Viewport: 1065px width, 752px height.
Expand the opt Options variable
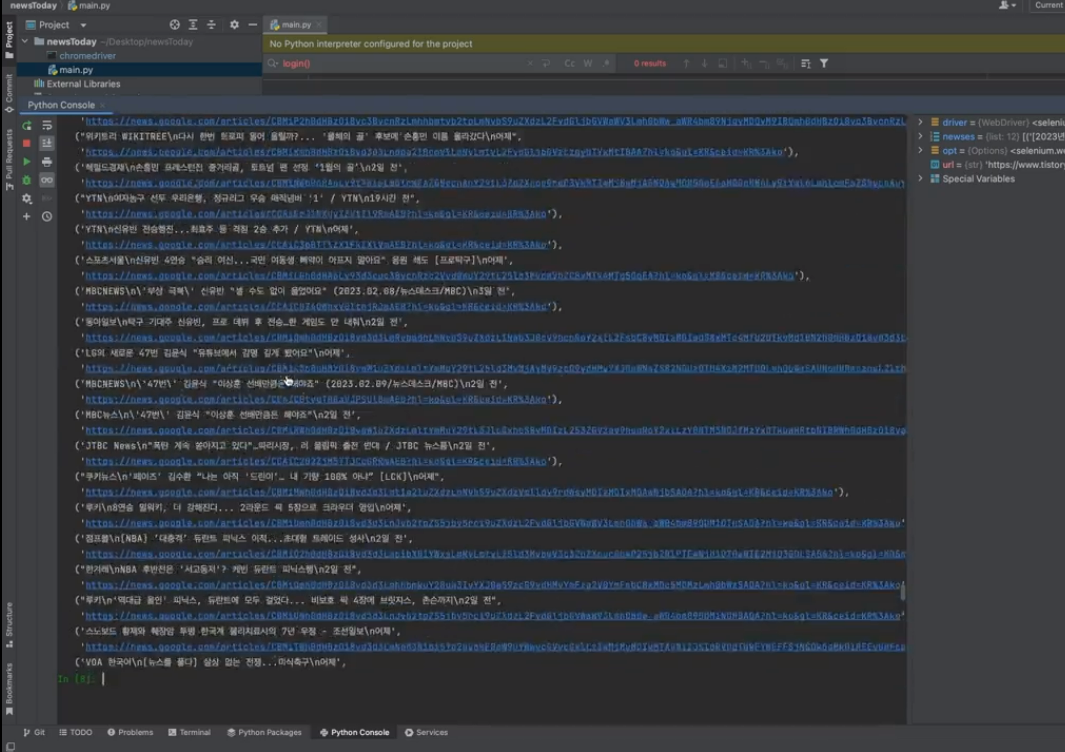tap(920, 150)
